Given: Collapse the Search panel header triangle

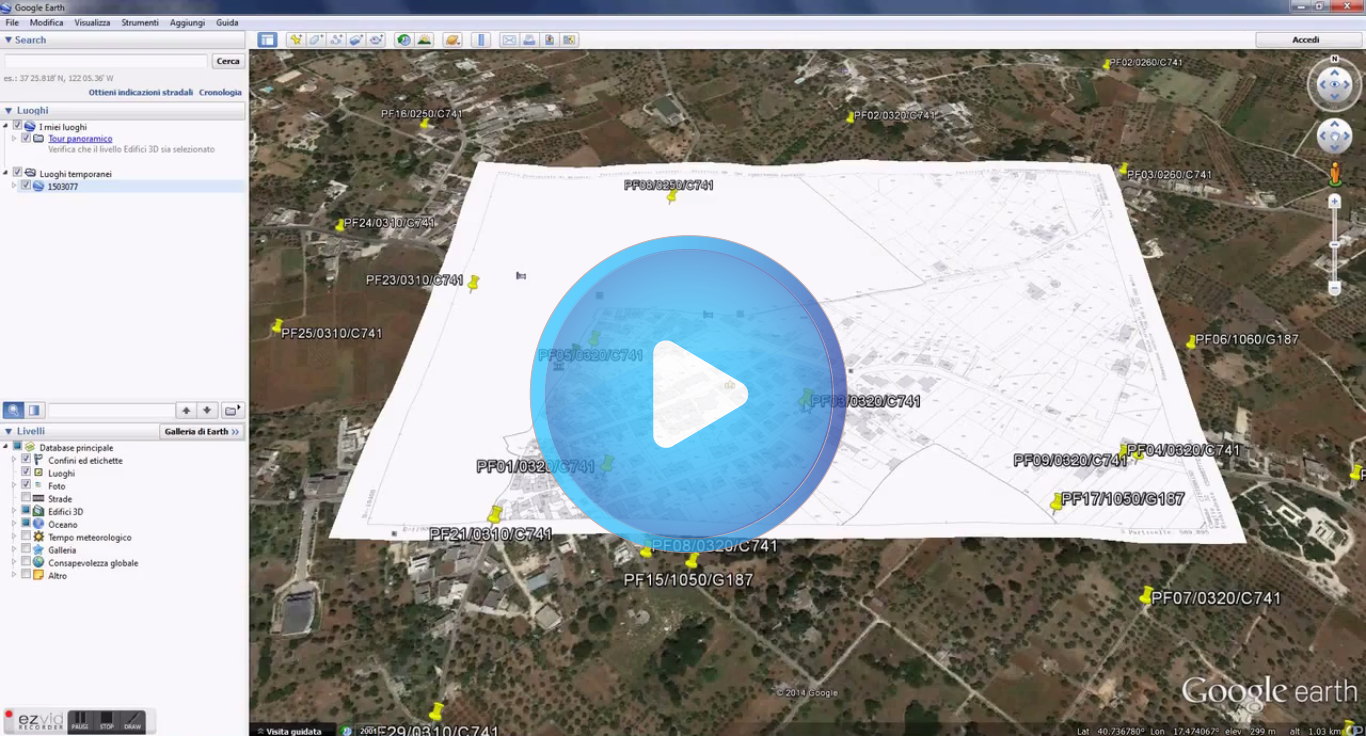Looking at the screenshot, I should (9, 40).
